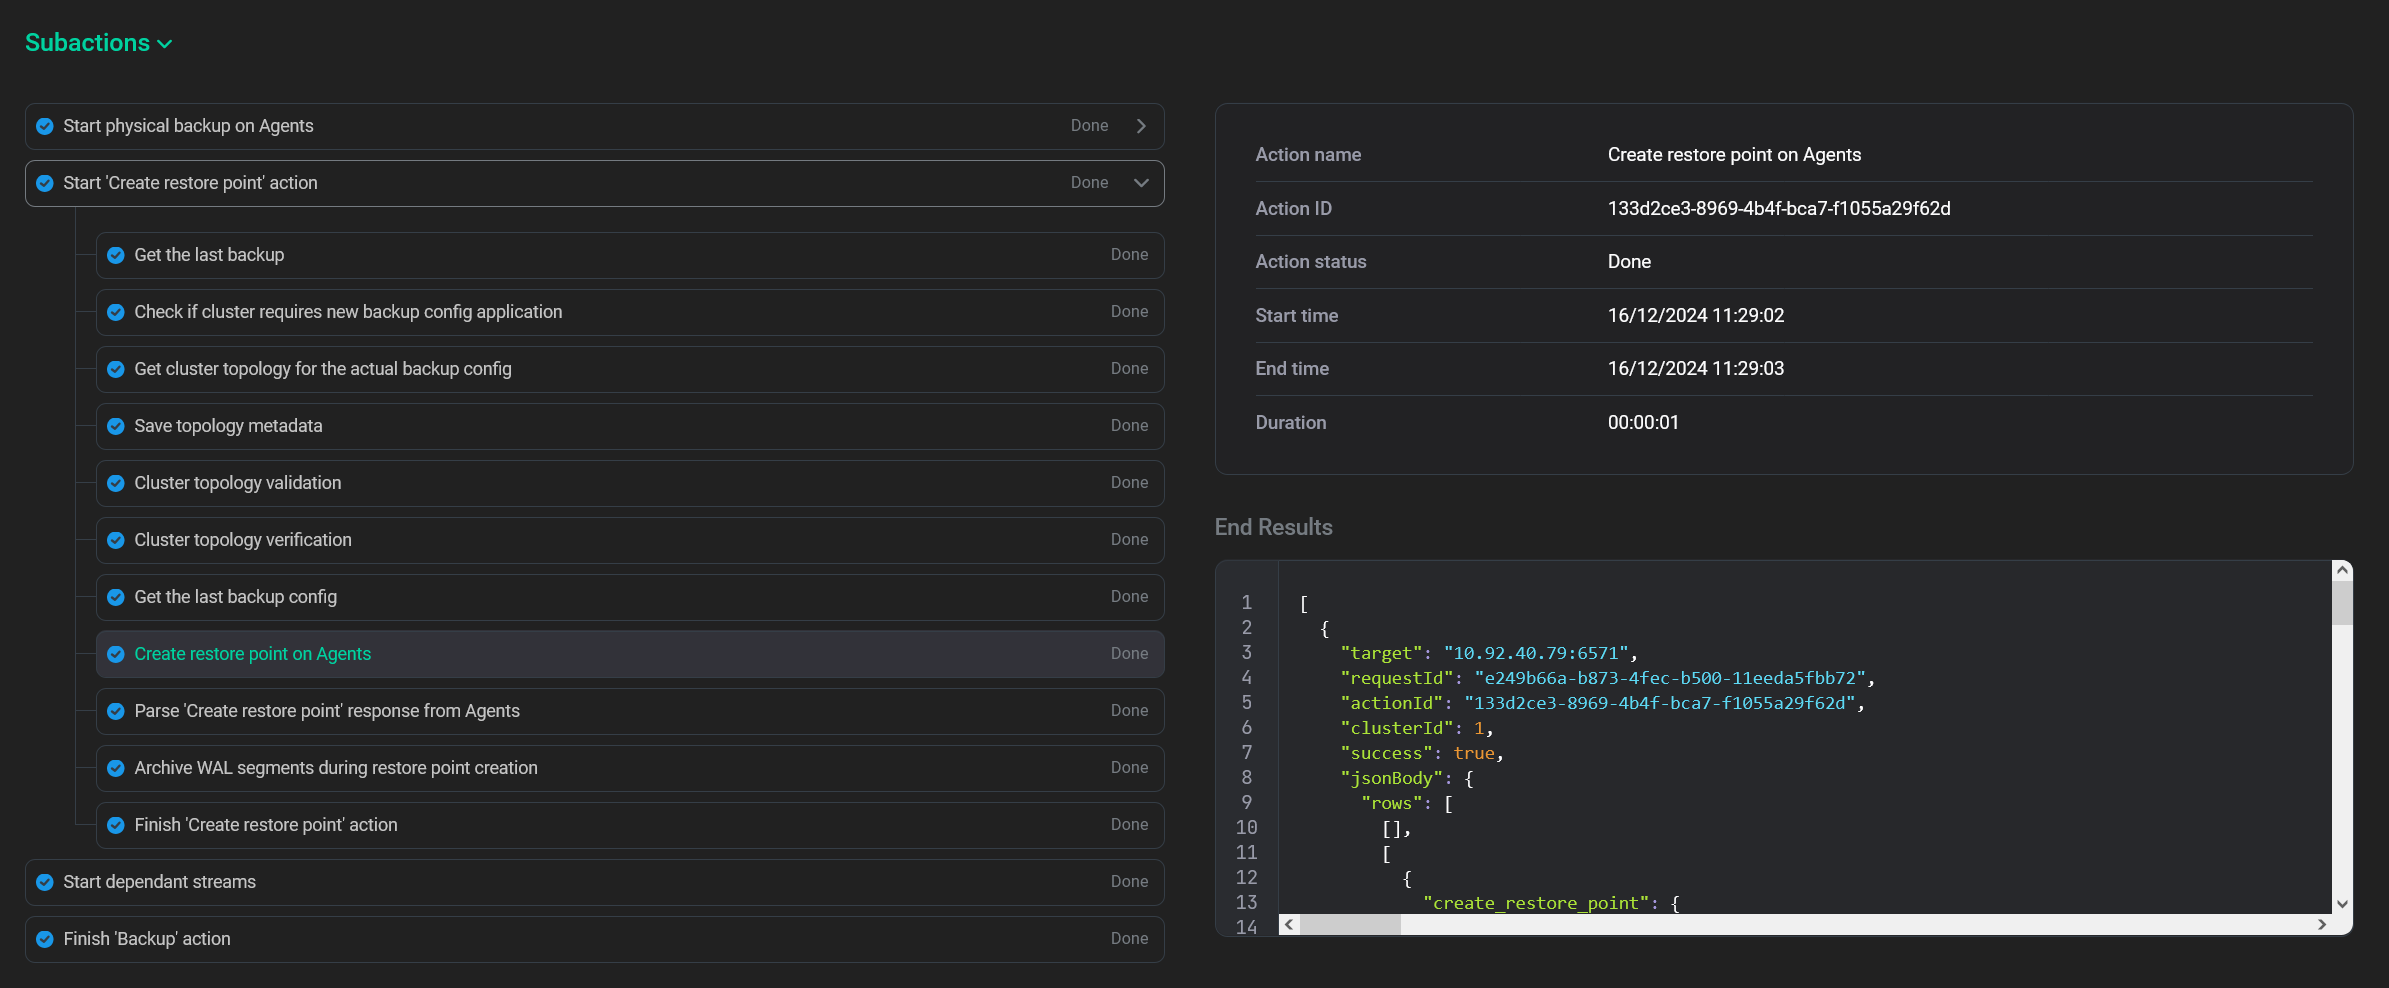This screenshot has width=2389, height=988.
Task: Select 'Save topology metadata' subaction
Action: point(630,426)
